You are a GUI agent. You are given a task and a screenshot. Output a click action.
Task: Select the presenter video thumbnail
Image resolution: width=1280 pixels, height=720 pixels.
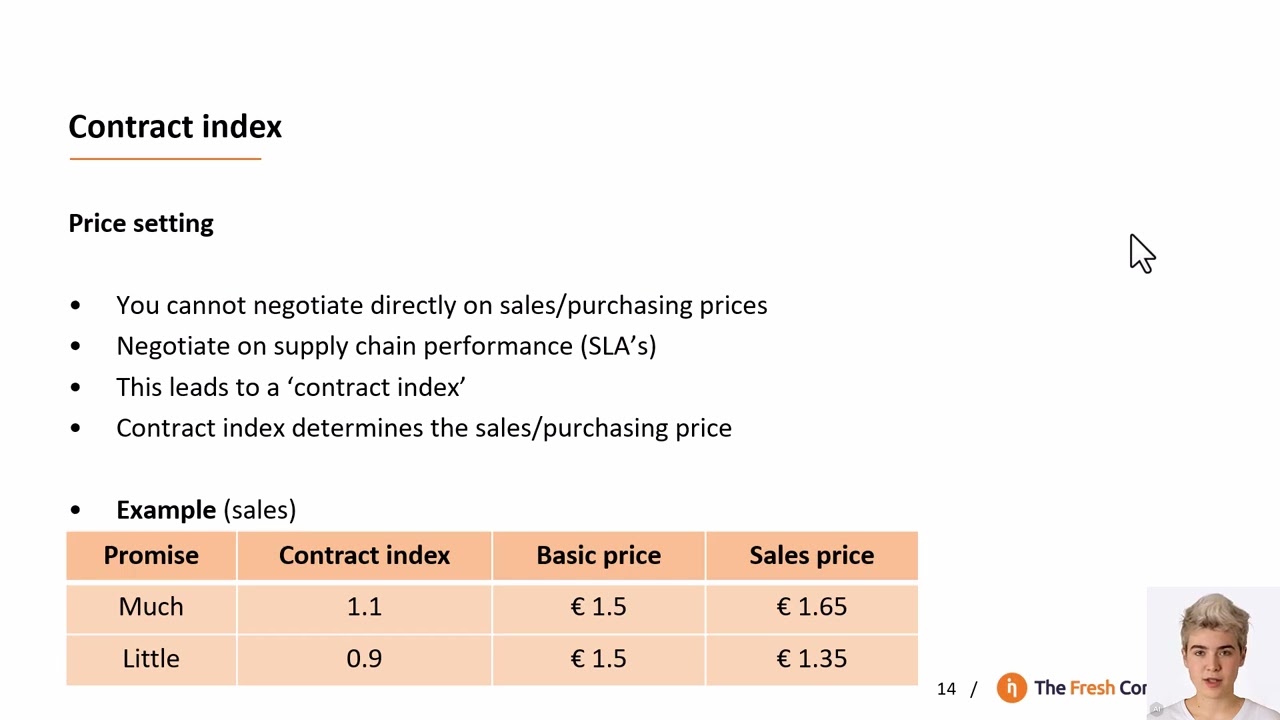(1214, 653)
